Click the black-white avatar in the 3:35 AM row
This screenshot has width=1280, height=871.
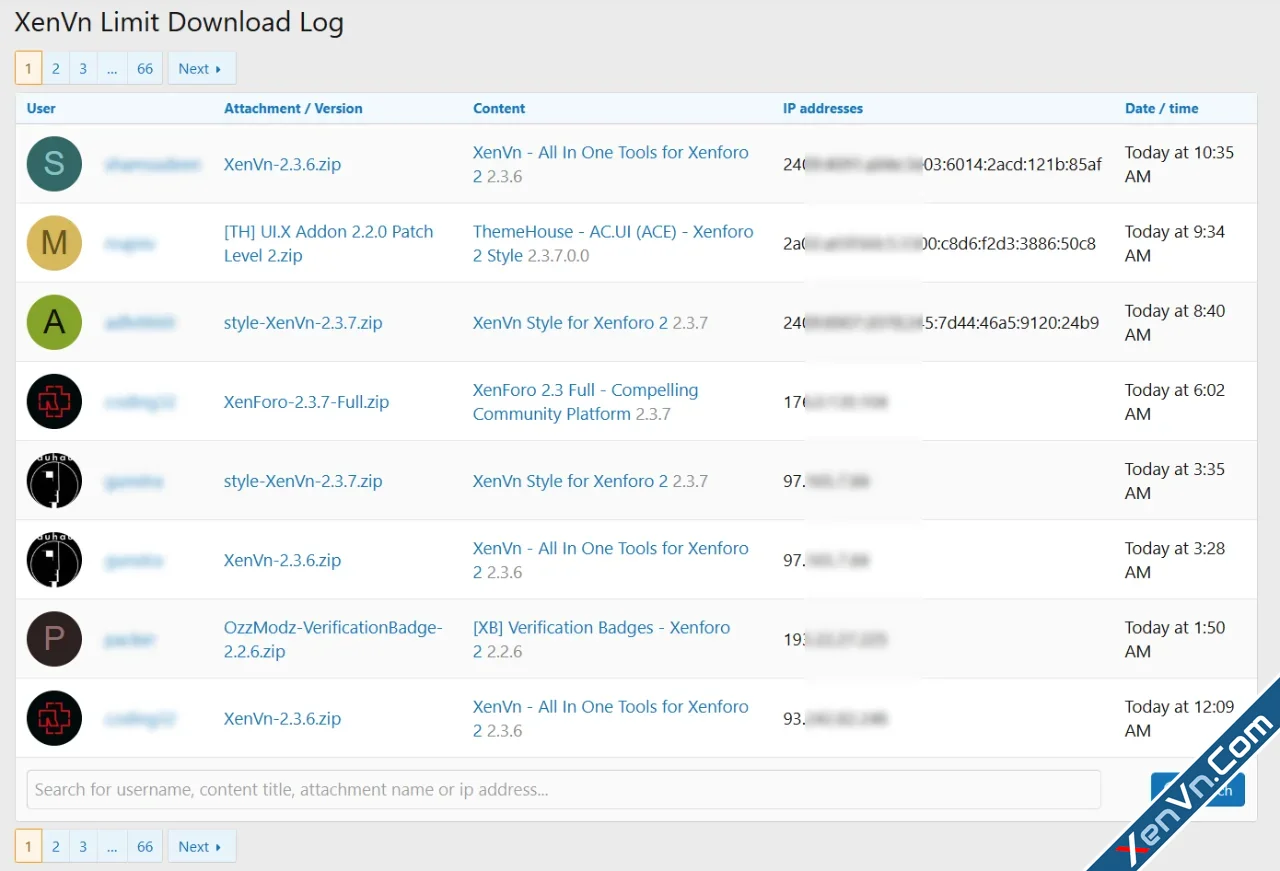(x=54, y=480)
